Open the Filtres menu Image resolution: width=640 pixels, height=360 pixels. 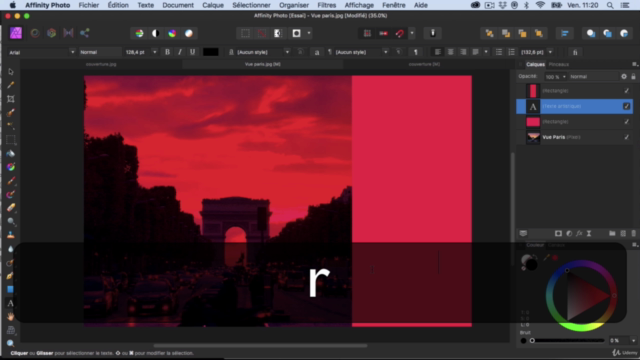coord(327,5)
